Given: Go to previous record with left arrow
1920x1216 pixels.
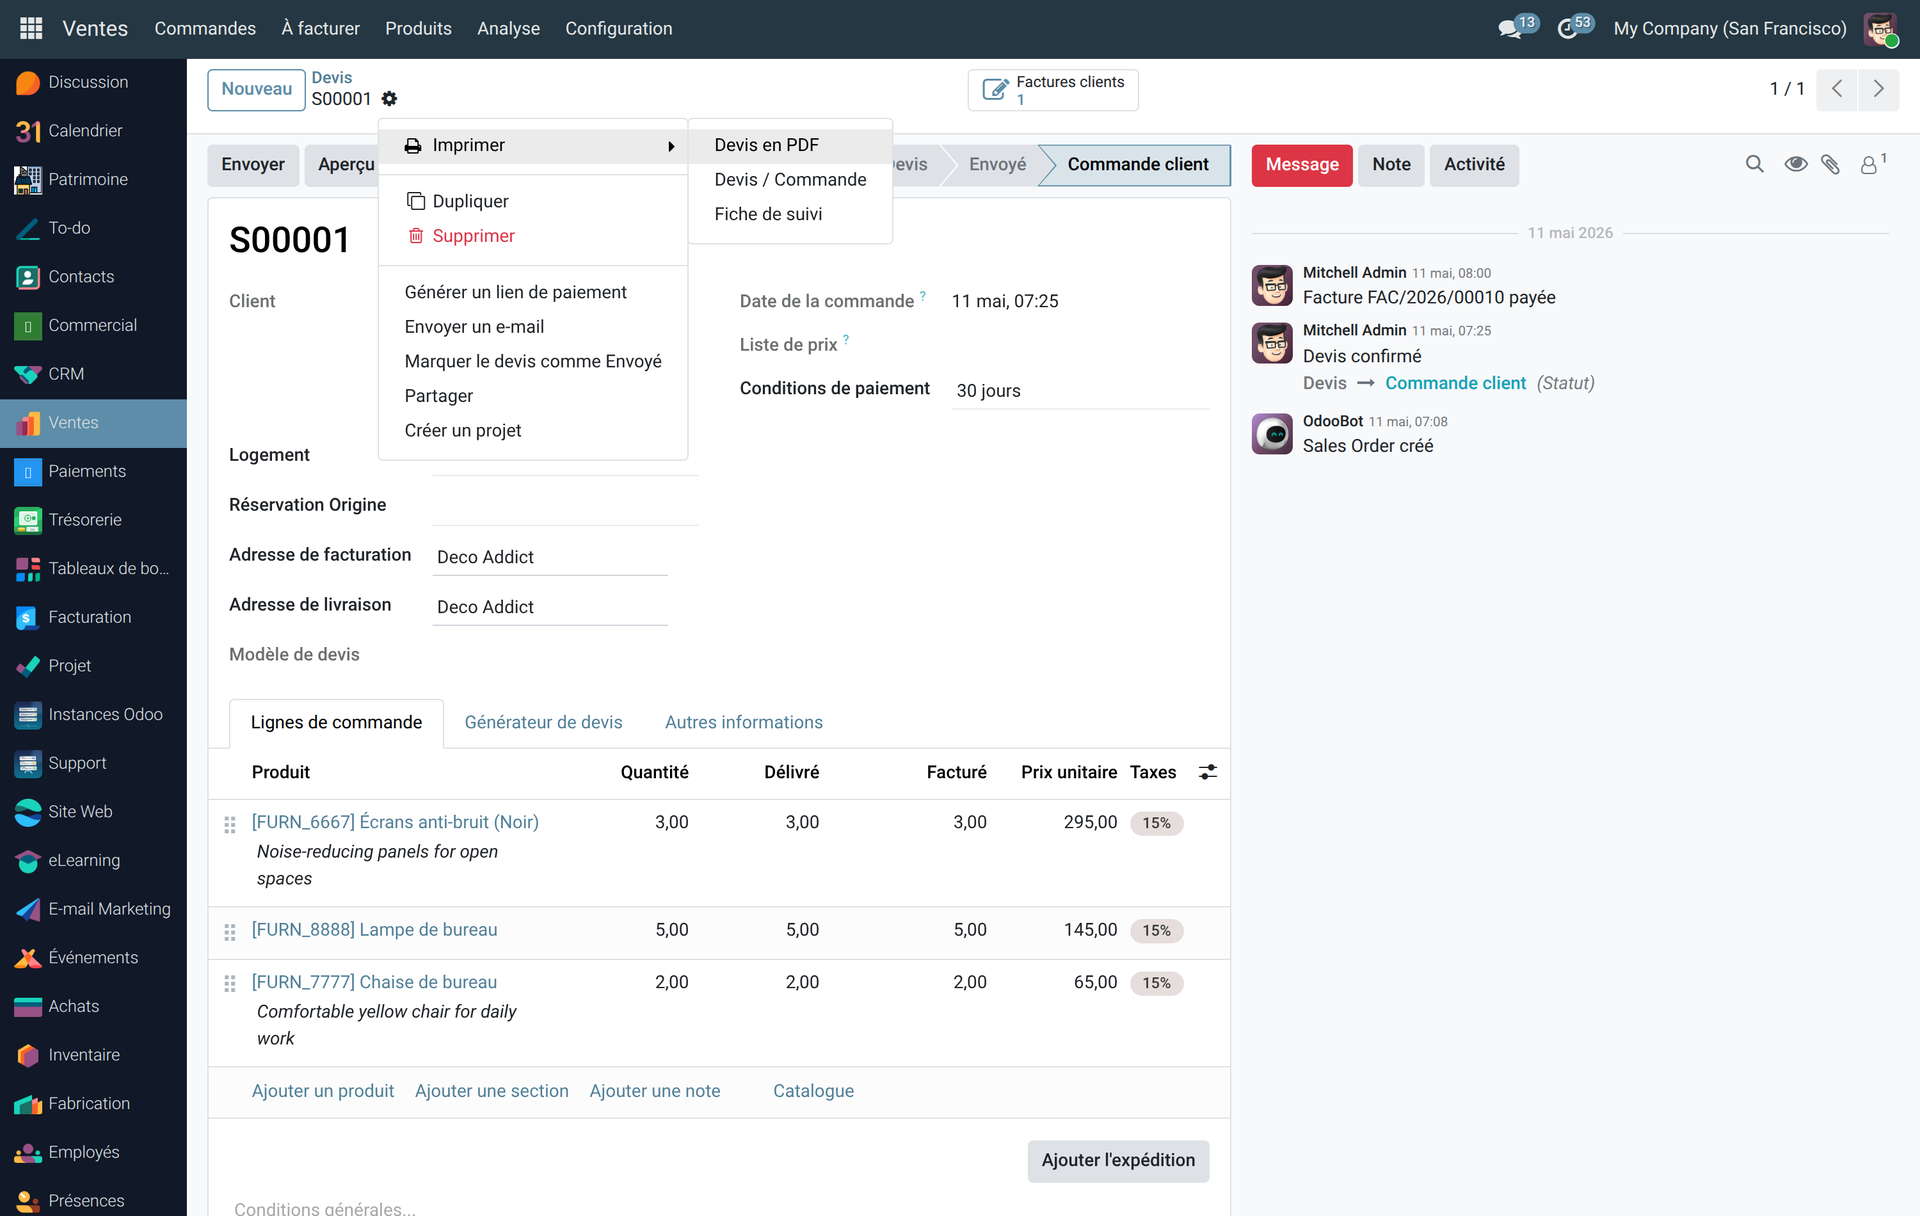Looking at the screenshot, I should [1837, 89].
